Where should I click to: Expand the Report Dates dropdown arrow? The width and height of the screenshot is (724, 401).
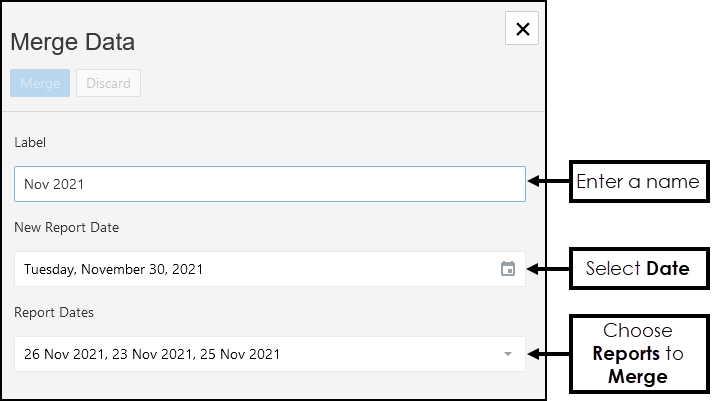[507, 354]
